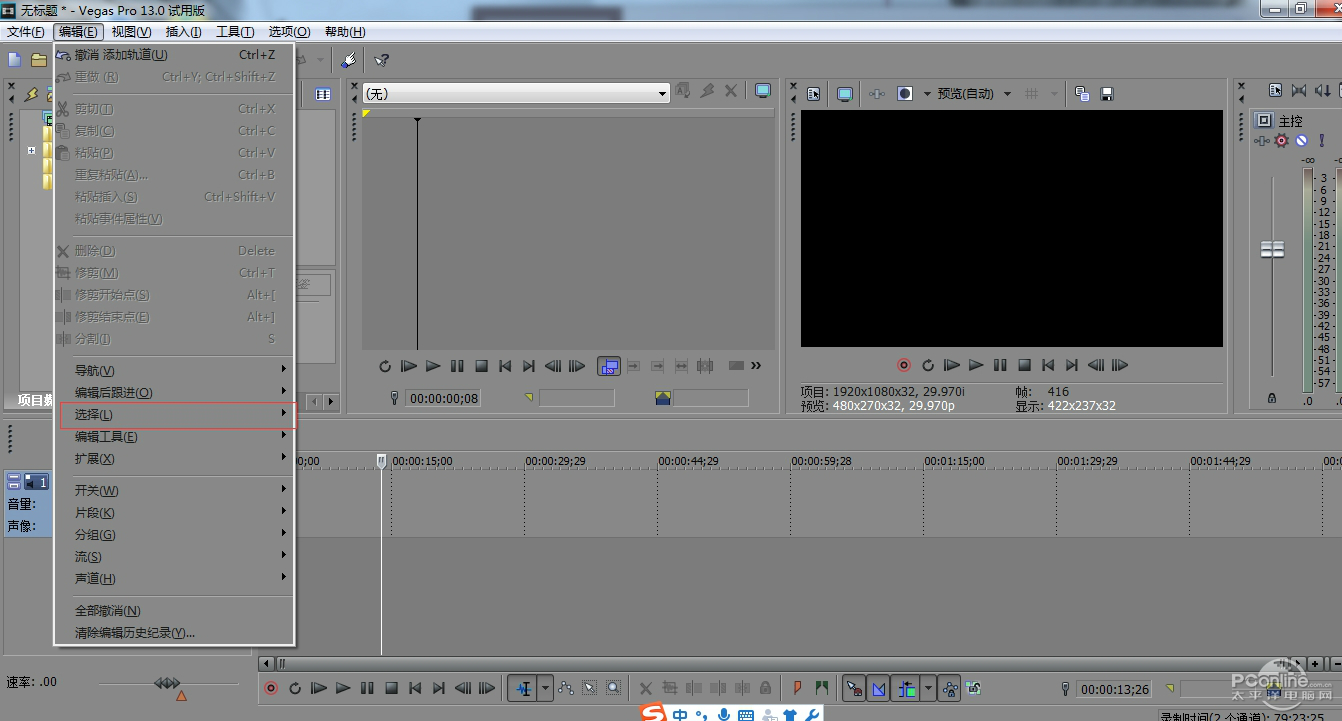Open the New project icon in main toolbar
The image size is (1342, 721).
click(15, 60)
